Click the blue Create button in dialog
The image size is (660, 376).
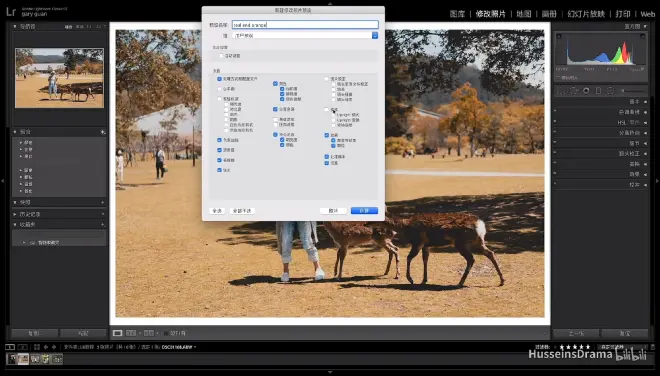pos(365,211)
